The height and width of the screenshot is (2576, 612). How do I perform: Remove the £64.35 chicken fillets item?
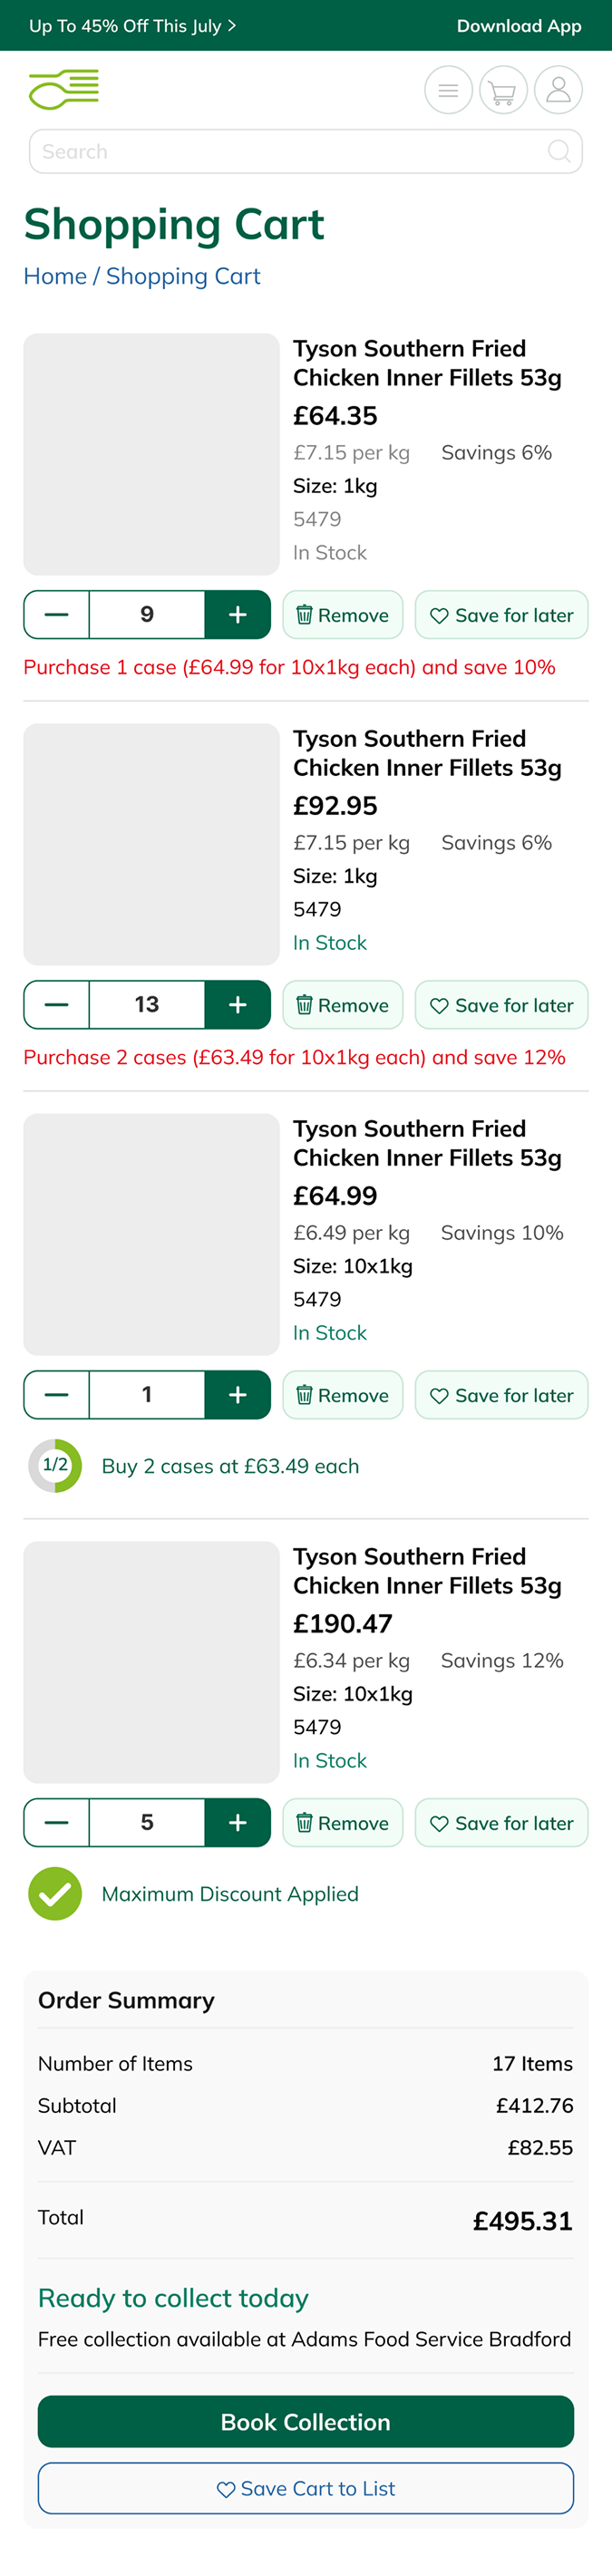coord(342,615)
